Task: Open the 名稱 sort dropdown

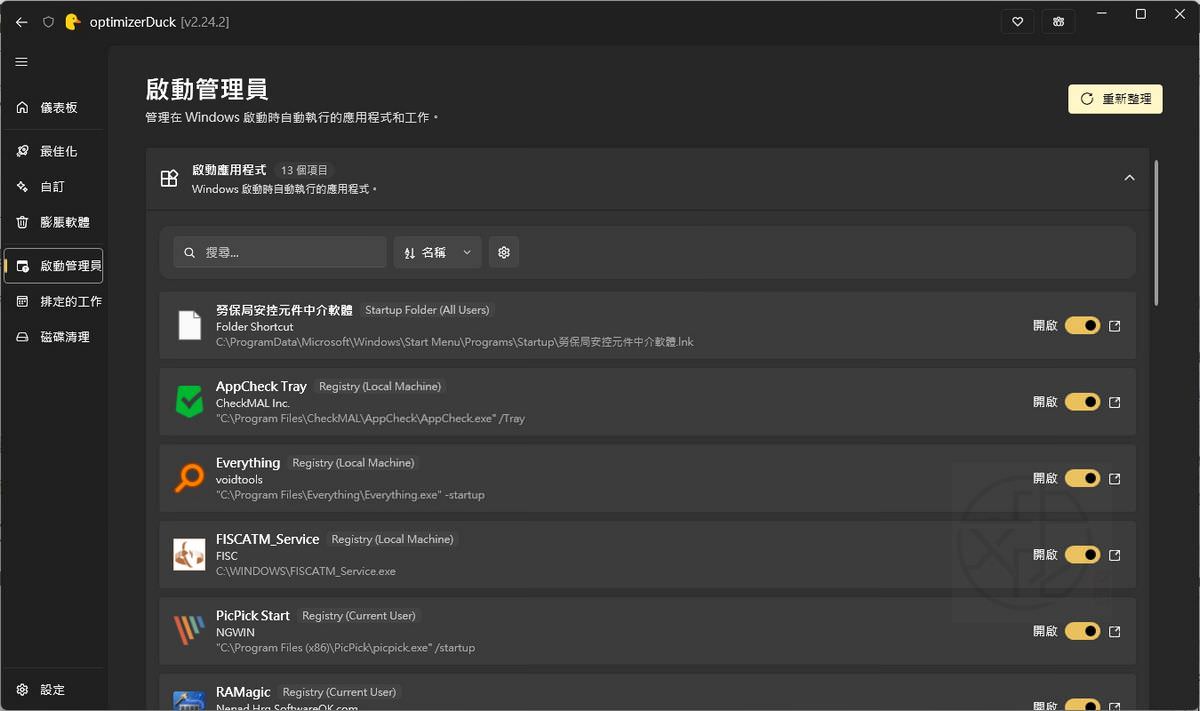Action: (x=437, y=253)
